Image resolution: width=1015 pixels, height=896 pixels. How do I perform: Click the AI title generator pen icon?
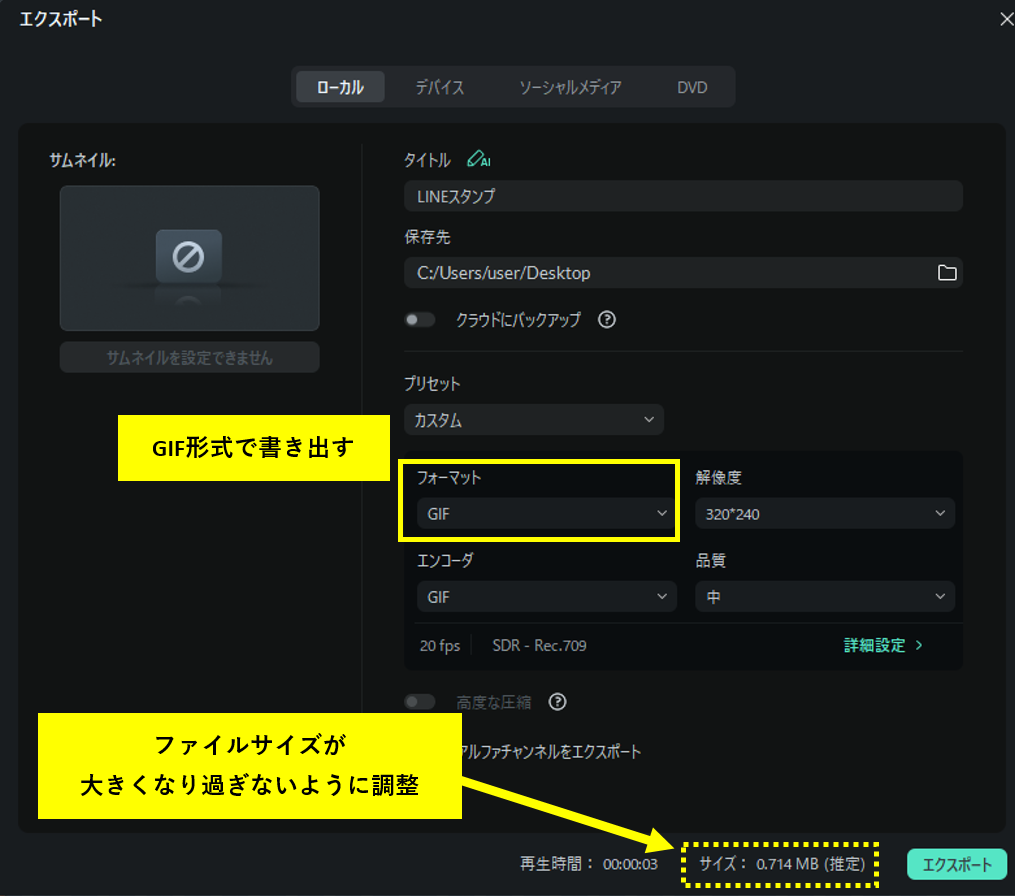tap(478, 159)
